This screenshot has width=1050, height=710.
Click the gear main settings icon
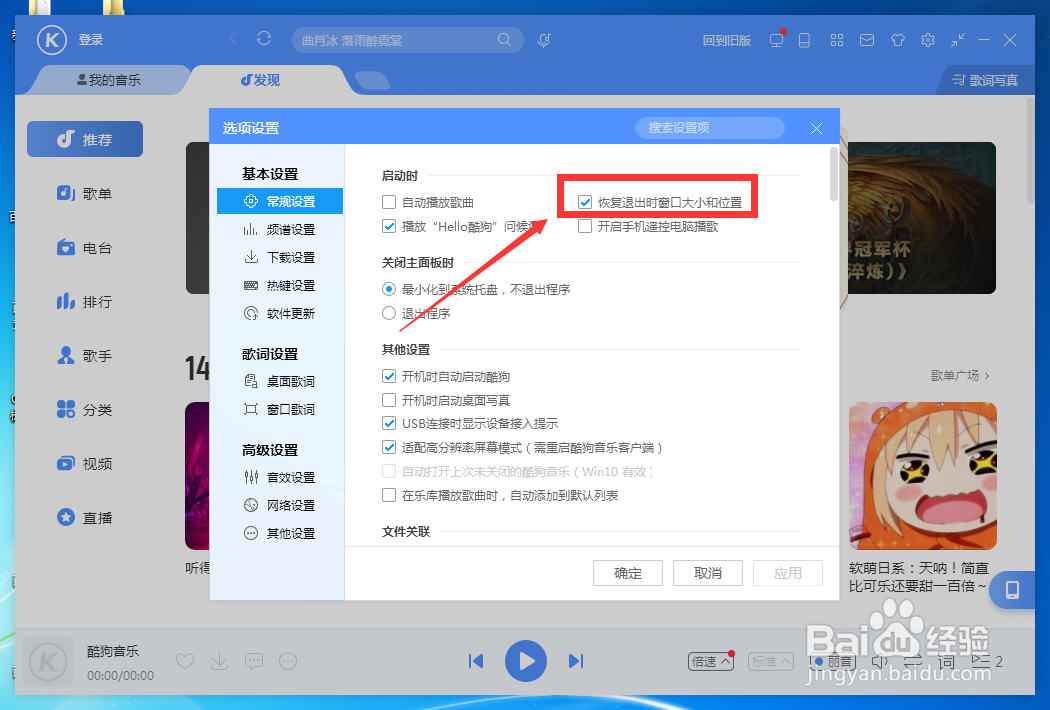click(927, 40)
